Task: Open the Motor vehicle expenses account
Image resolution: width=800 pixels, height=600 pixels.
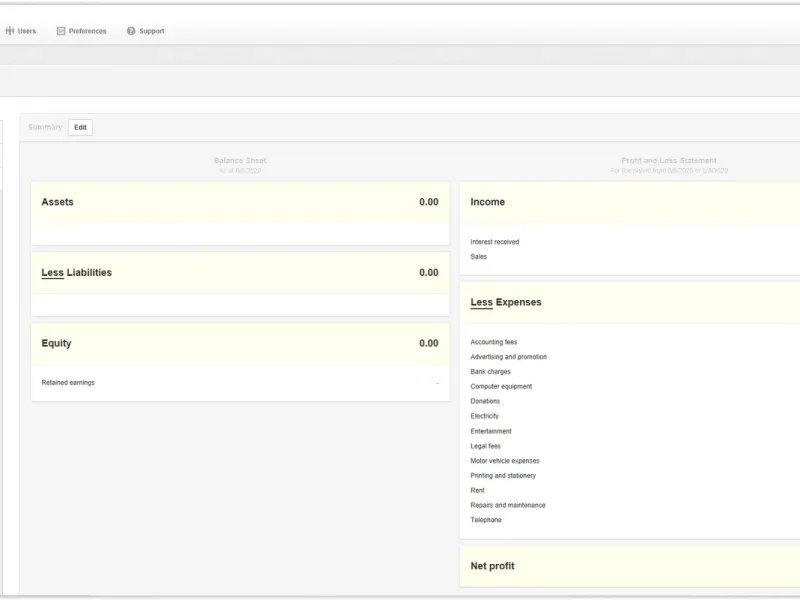Action: (505, 461)
